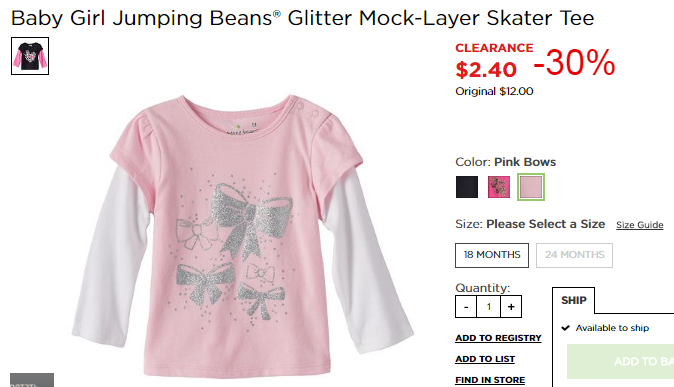Viewport: 674px width, 387px height.
Task: Click the main pink tee product image
Action: 243,234
